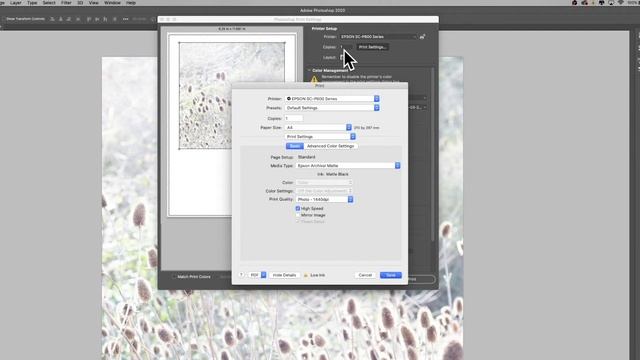Open the 3D menu
The width and height of the screenshot is (640, 360).
80,3
